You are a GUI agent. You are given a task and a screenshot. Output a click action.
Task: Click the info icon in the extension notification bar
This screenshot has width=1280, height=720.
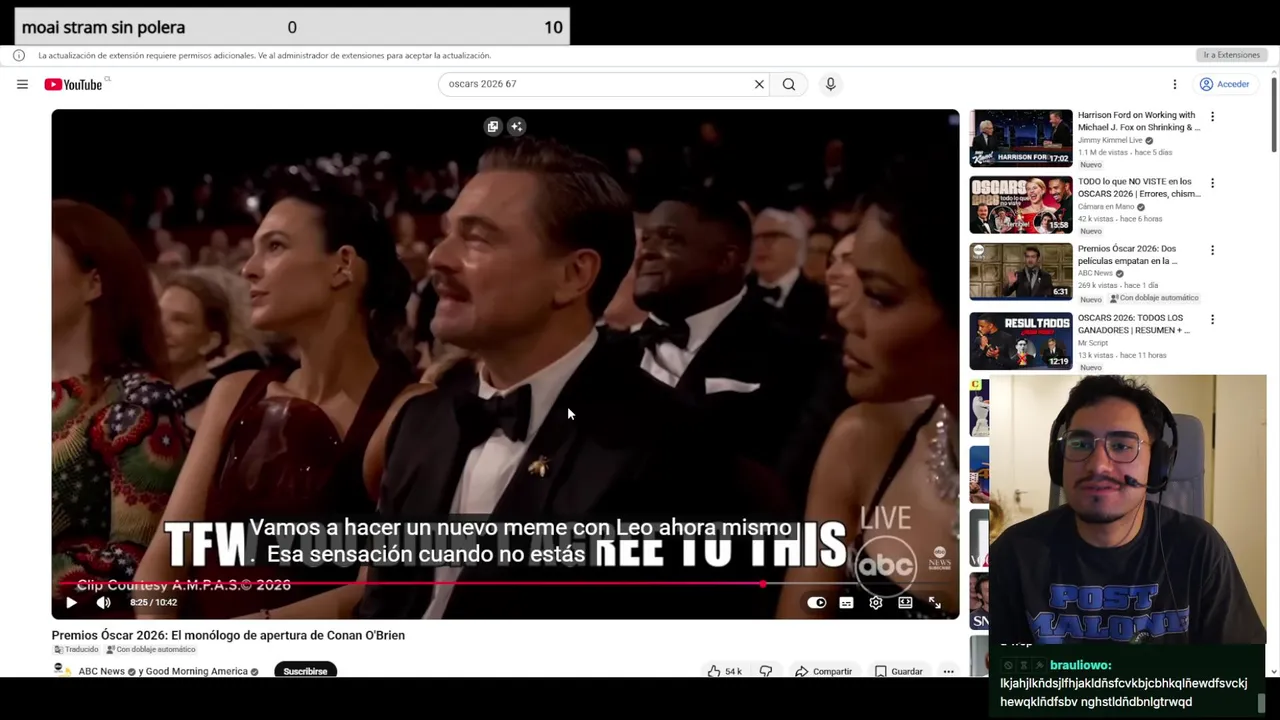(x=19, y=55)
